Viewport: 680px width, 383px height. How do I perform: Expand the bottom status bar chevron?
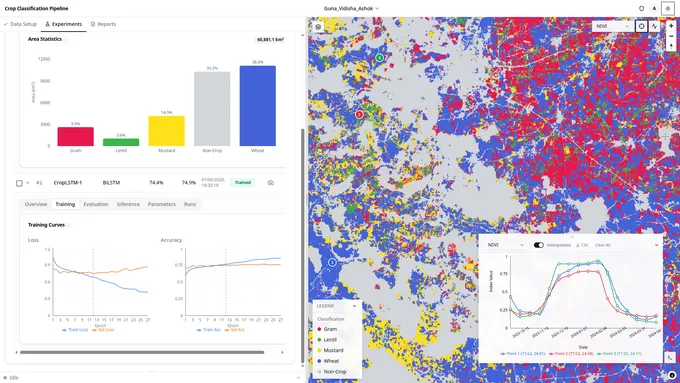[298, 378]
